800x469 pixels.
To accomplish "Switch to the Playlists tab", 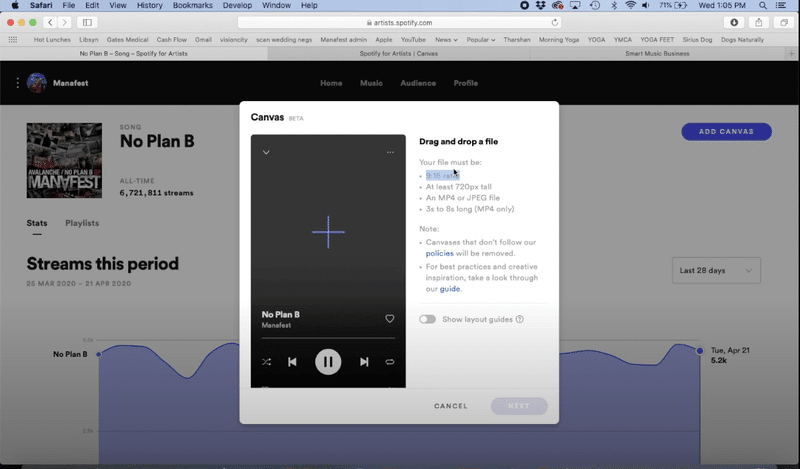I will click(82, 223).
